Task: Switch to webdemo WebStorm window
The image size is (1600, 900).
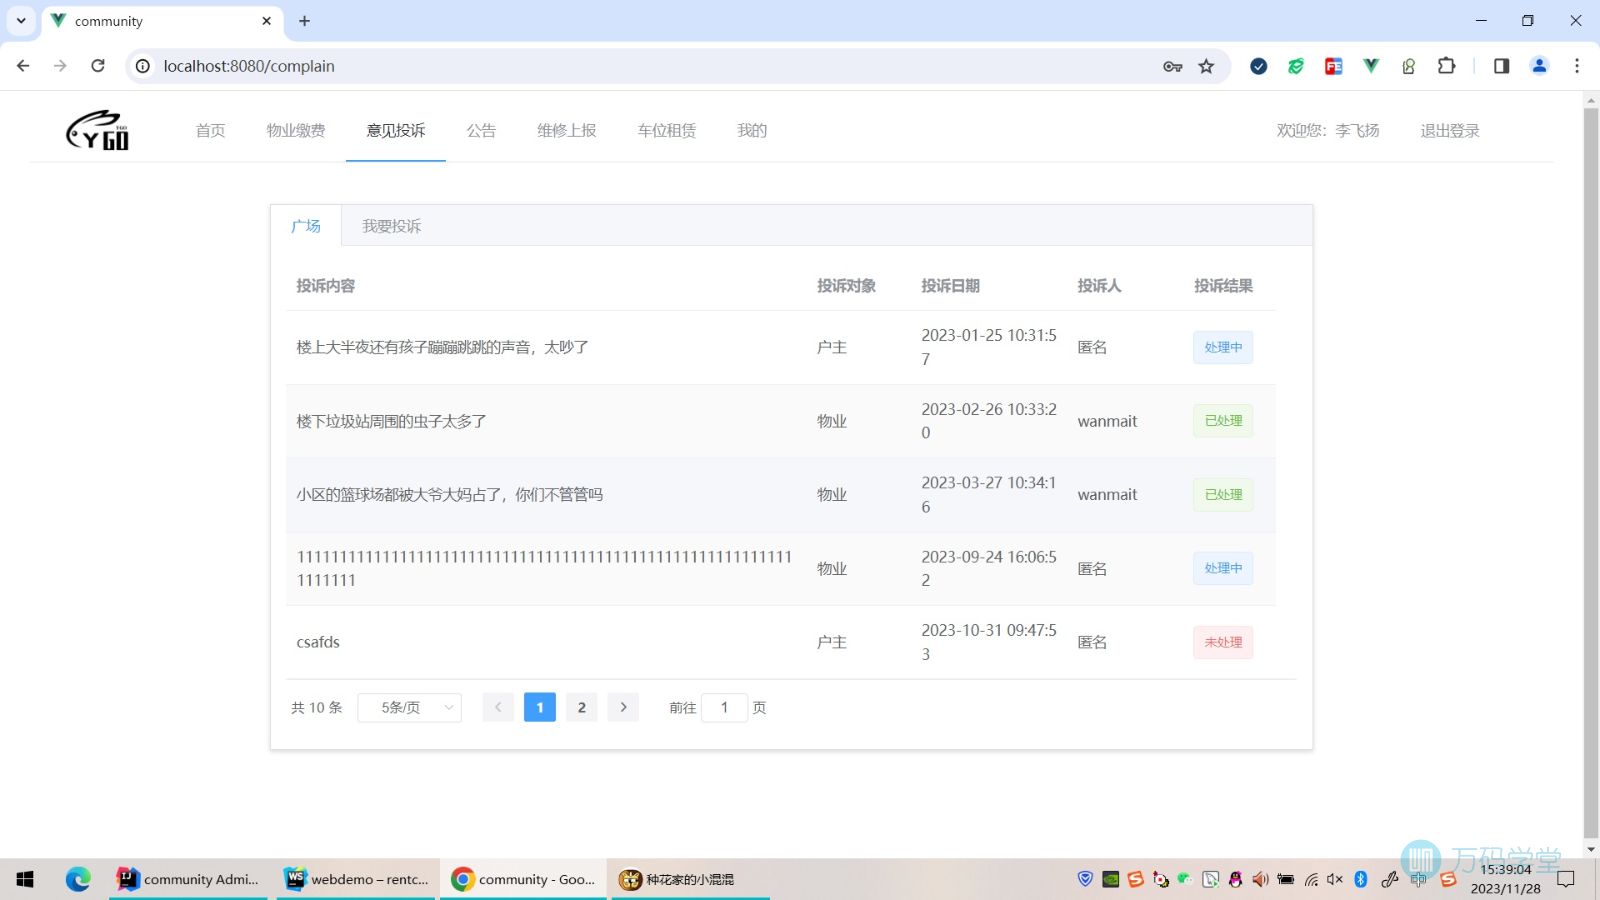Action: [x=357, y=879]
